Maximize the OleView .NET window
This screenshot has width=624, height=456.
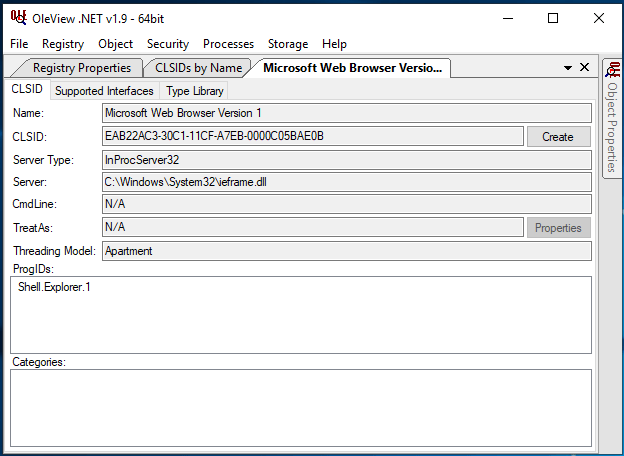coord(553,18)
